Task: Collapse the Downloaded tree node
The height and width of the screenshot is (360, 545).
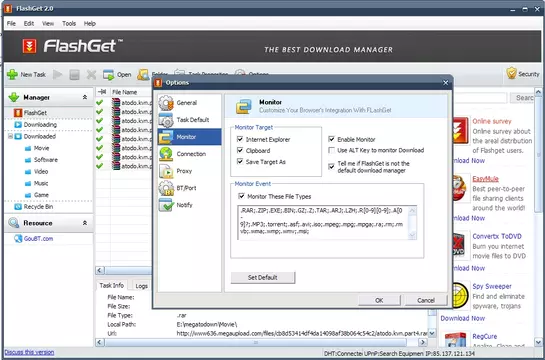Action: (10, 136)
